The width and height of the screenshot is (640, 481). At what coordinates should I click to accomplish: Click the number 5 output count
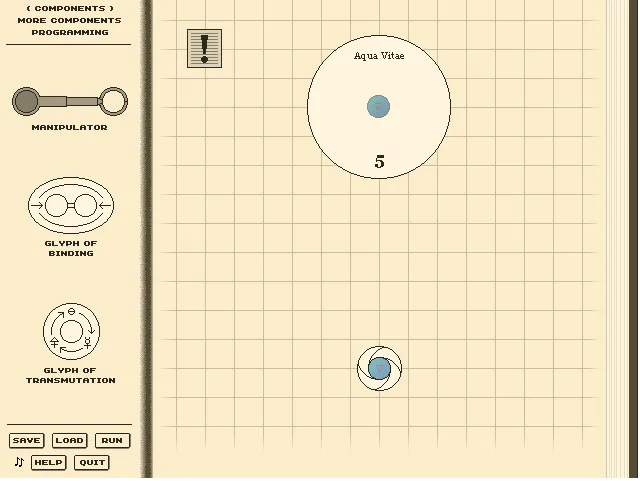(x=380, y=161)
